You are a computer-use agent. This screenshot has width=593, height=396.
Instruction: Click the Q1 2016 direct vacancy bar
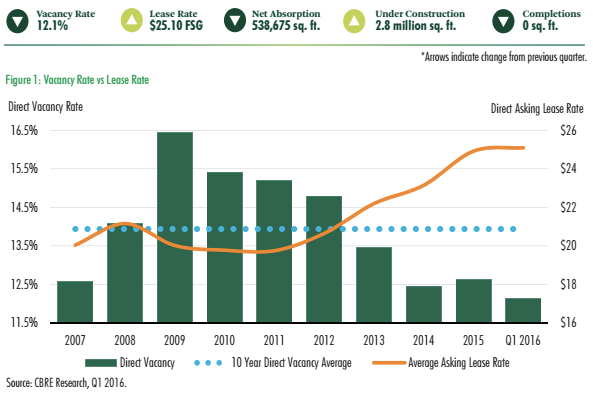[x=523, y=310]
